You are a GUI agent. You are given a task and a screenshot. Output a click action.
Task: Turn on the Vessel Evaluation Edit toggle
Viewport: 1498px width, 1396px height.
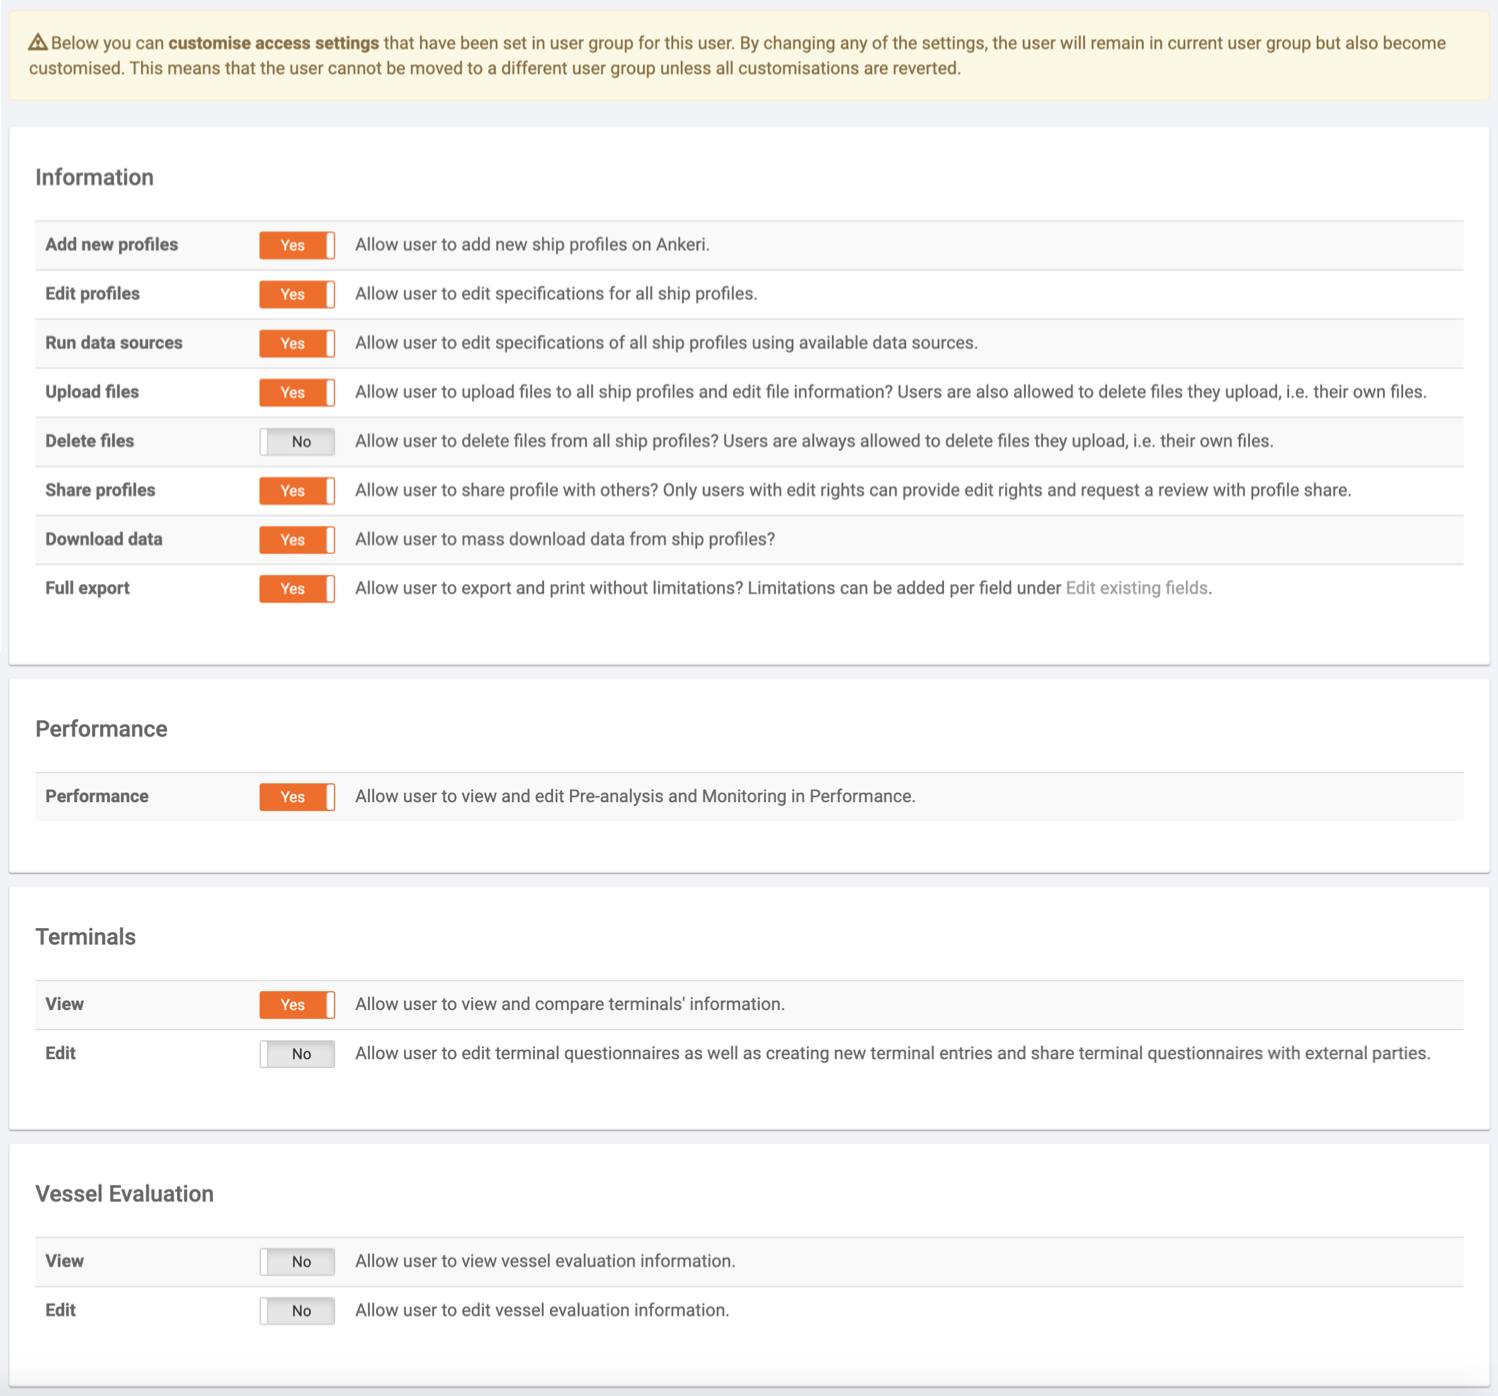[297, 1310]
